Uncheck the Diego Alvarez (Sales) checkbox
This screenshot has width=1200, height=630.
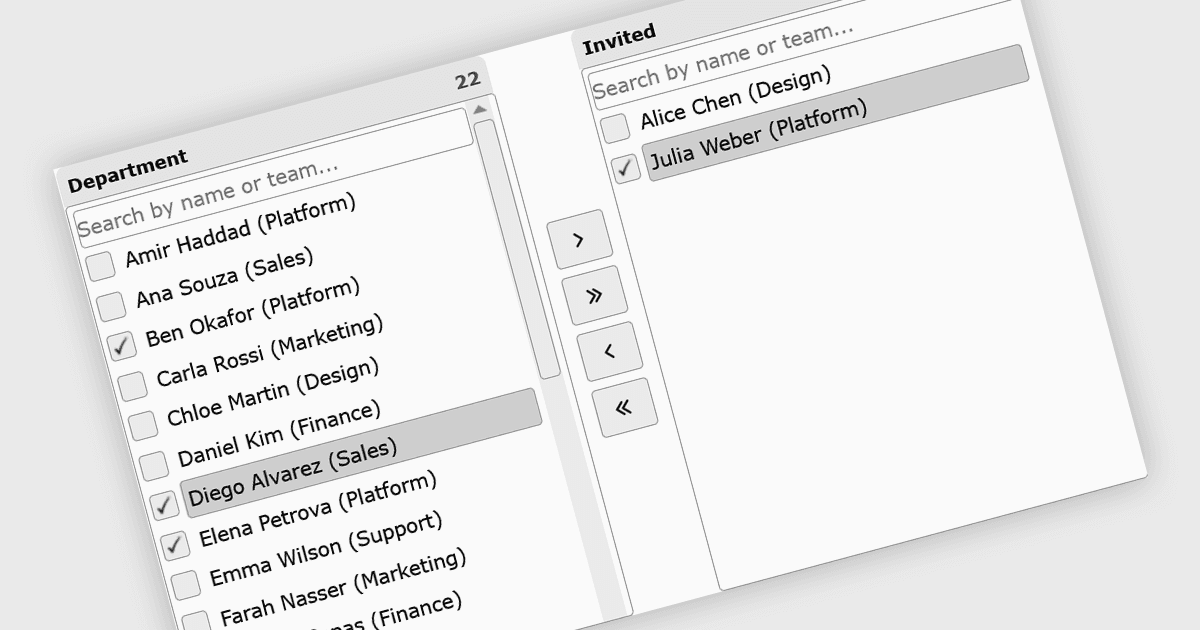coord(165,506)
